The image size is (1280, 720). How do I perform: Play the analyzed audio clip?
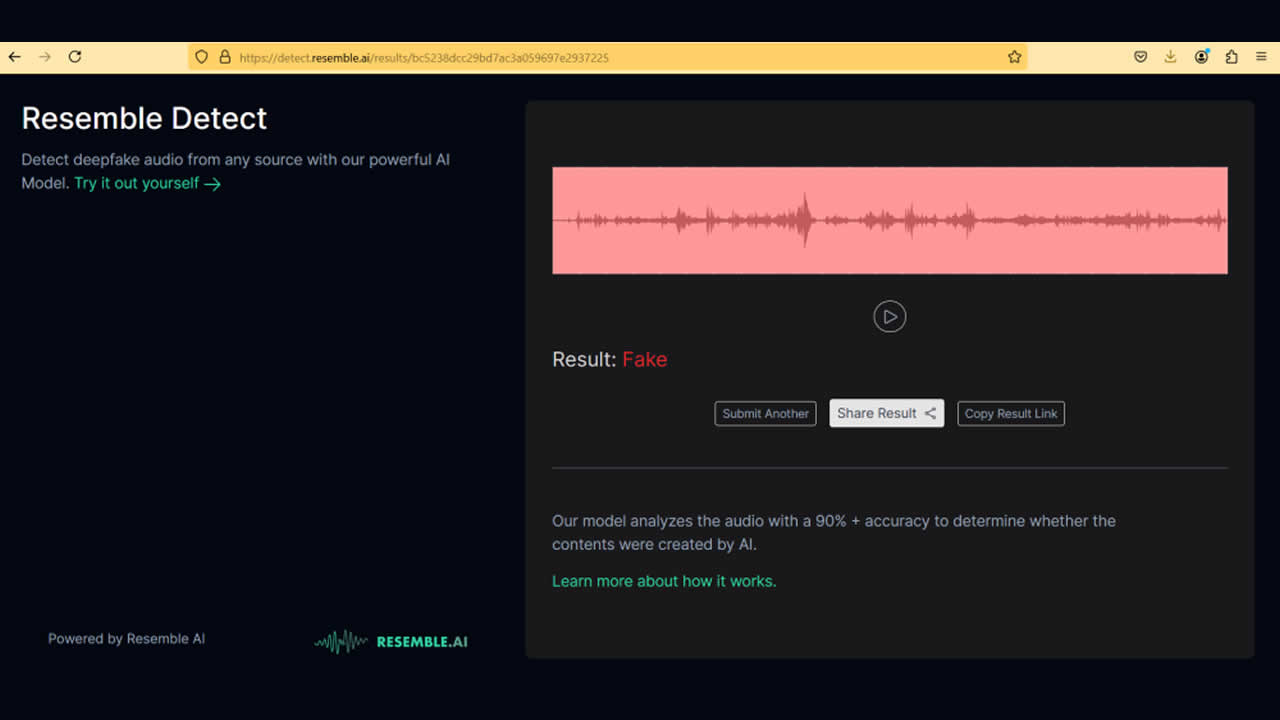889,316
